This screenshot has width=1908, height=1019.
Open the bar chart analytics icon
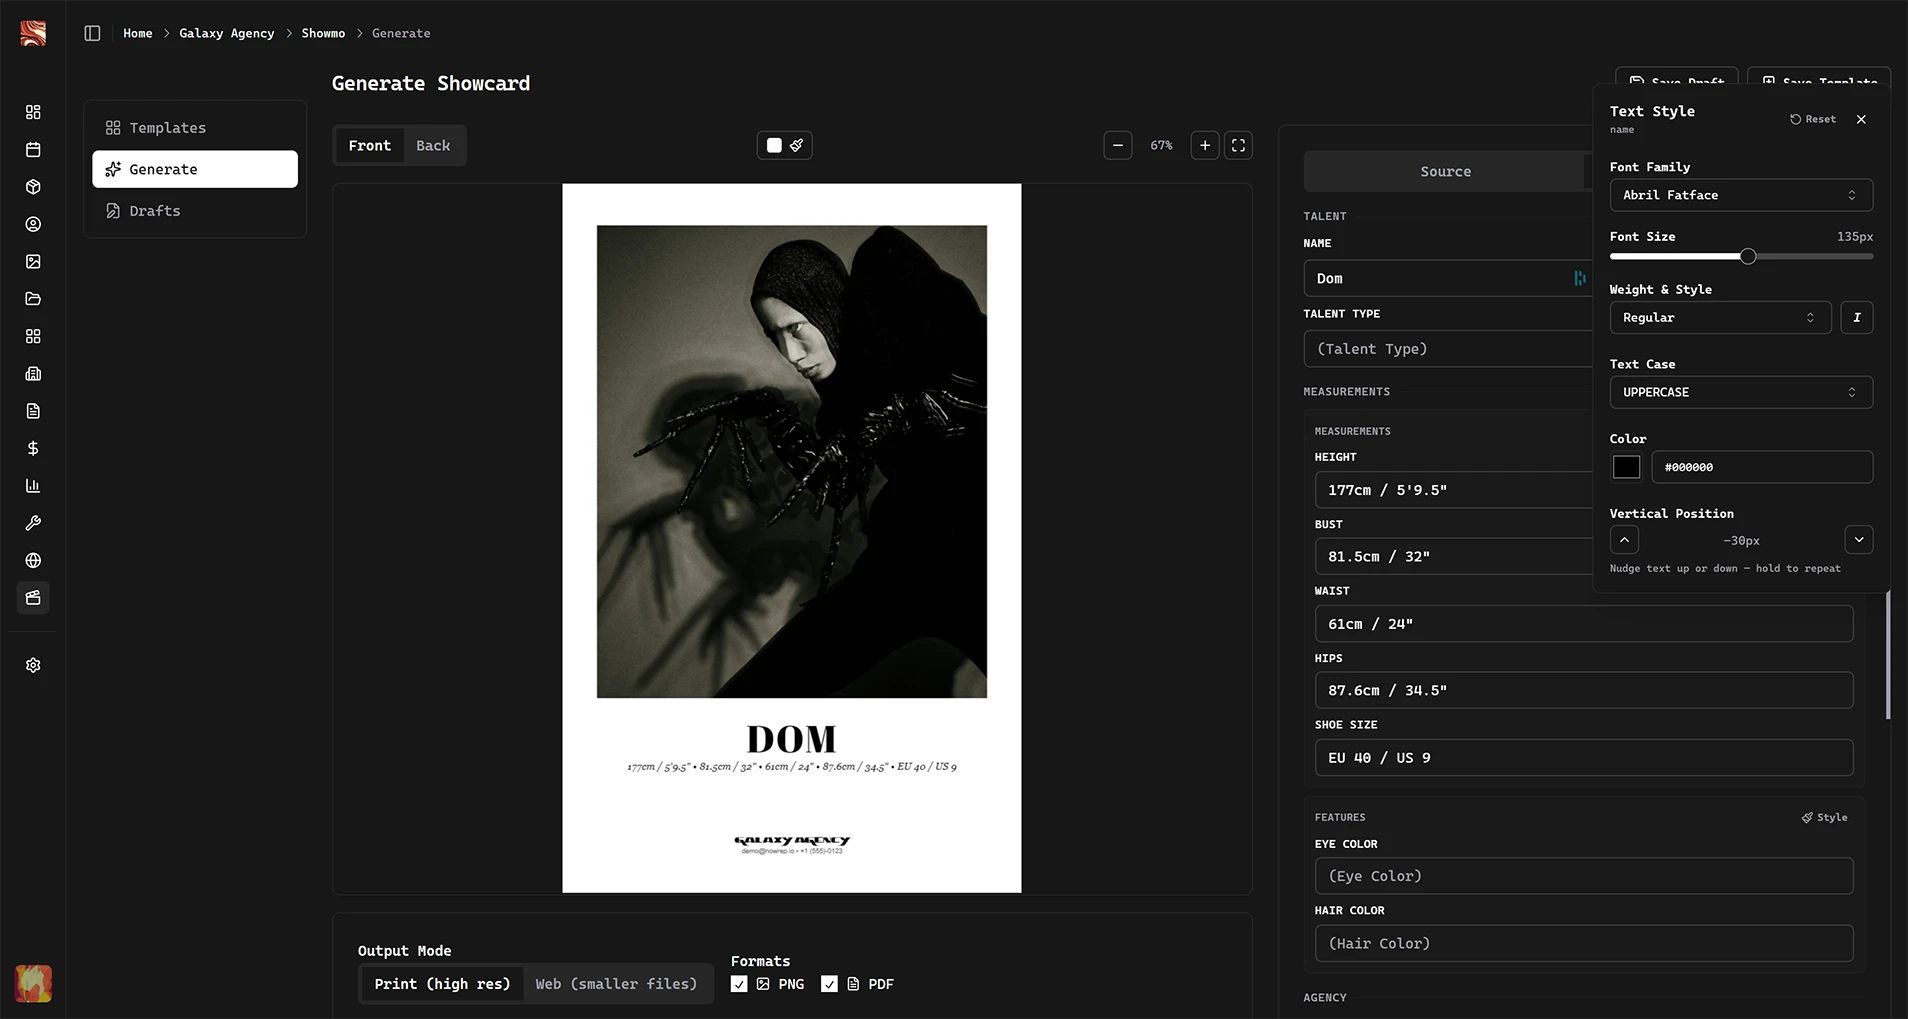pyautogui.click(x=33, y=486)
